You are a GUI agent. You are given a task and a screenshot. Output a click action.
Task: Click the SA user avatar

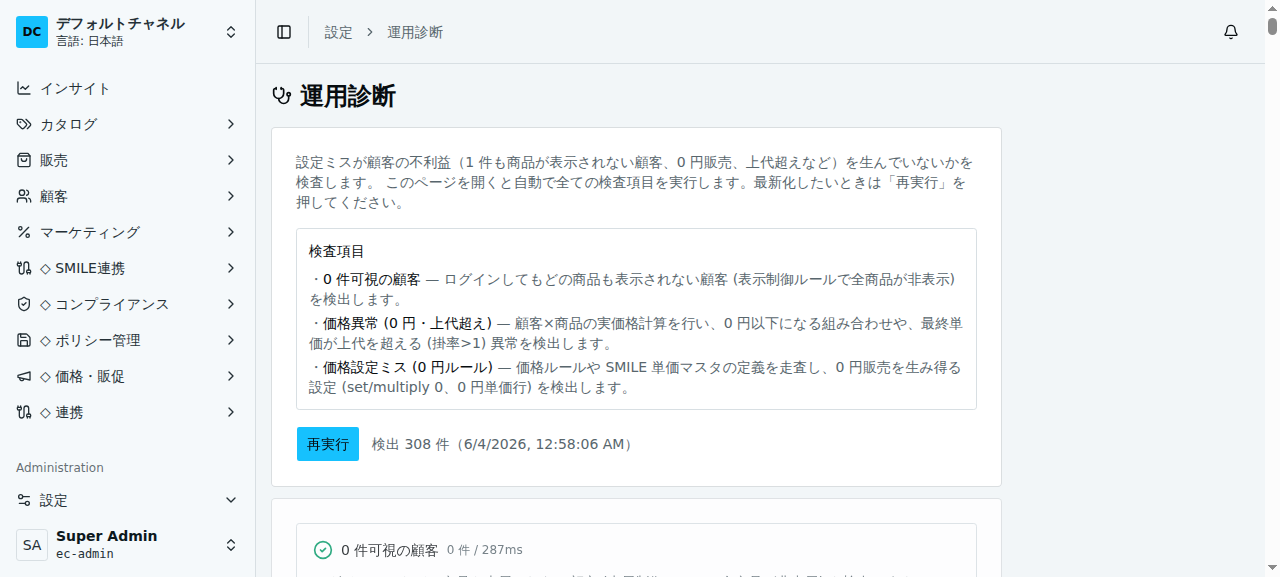click(x=32, y=545)
